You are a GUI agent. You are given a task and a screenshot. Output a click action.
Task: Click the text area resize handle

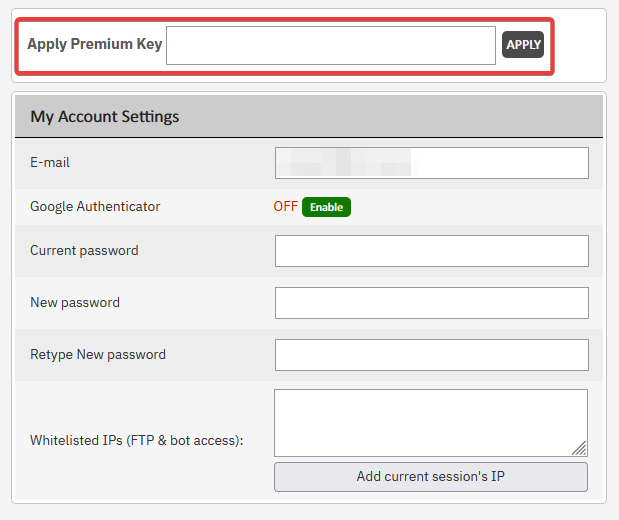tap(580, 449)
